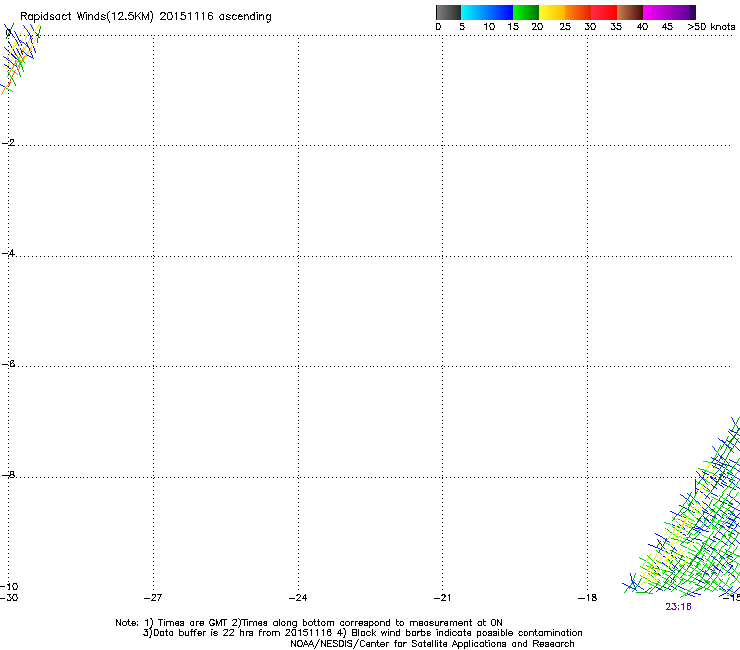The width and height of the screenshot is (740, 650).
Task: Click the purple '23:16' swath time label
Action: [678, 607]
